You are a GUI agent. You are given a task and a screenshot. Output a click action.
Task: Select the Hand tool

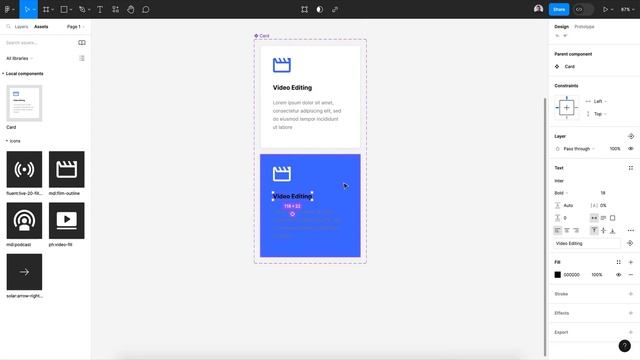[x=131, y=9]
